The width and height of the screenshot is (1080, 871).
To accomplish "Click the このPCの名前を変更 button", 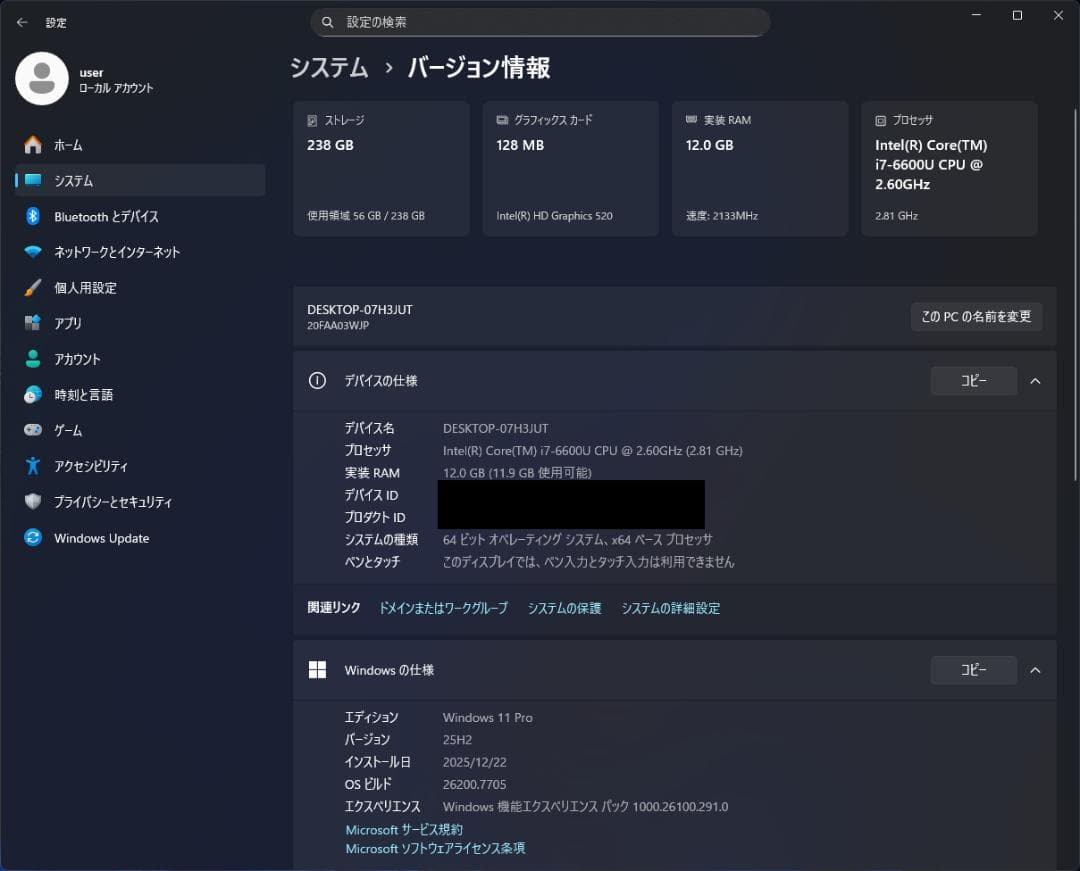I will pos(976,316).
